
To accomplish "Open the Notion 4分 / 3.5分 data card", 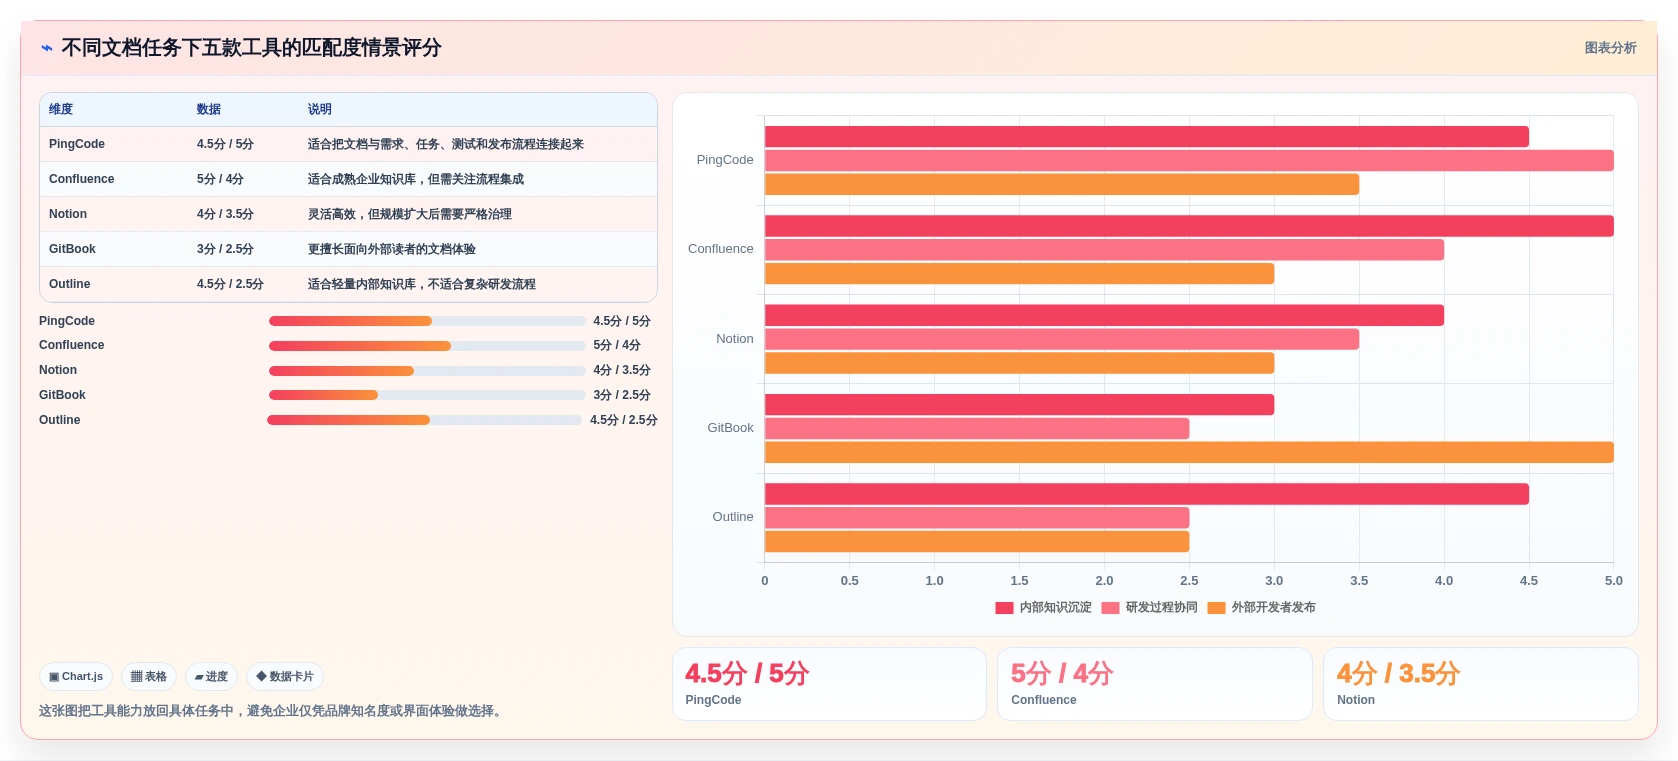I will click(x=1480, y=684).
